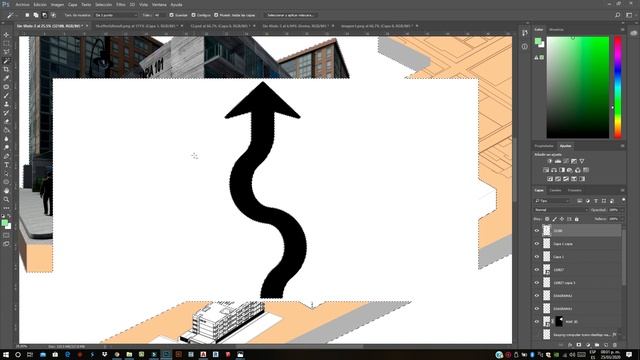The image size is (640, 360).
Task: Click the Hue/Saturation adjustment icon
Action: click(x=546, y=170)
